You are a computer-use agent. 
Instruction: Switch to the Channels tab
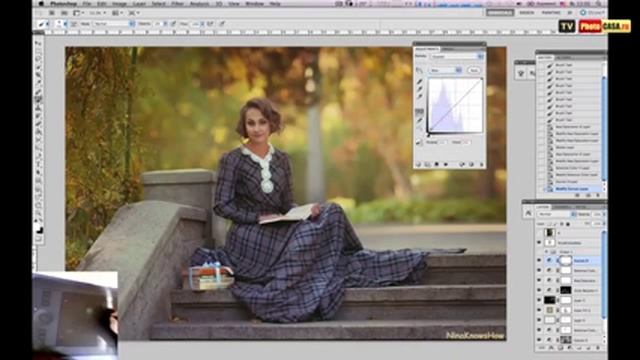click(x=561, y=207)
